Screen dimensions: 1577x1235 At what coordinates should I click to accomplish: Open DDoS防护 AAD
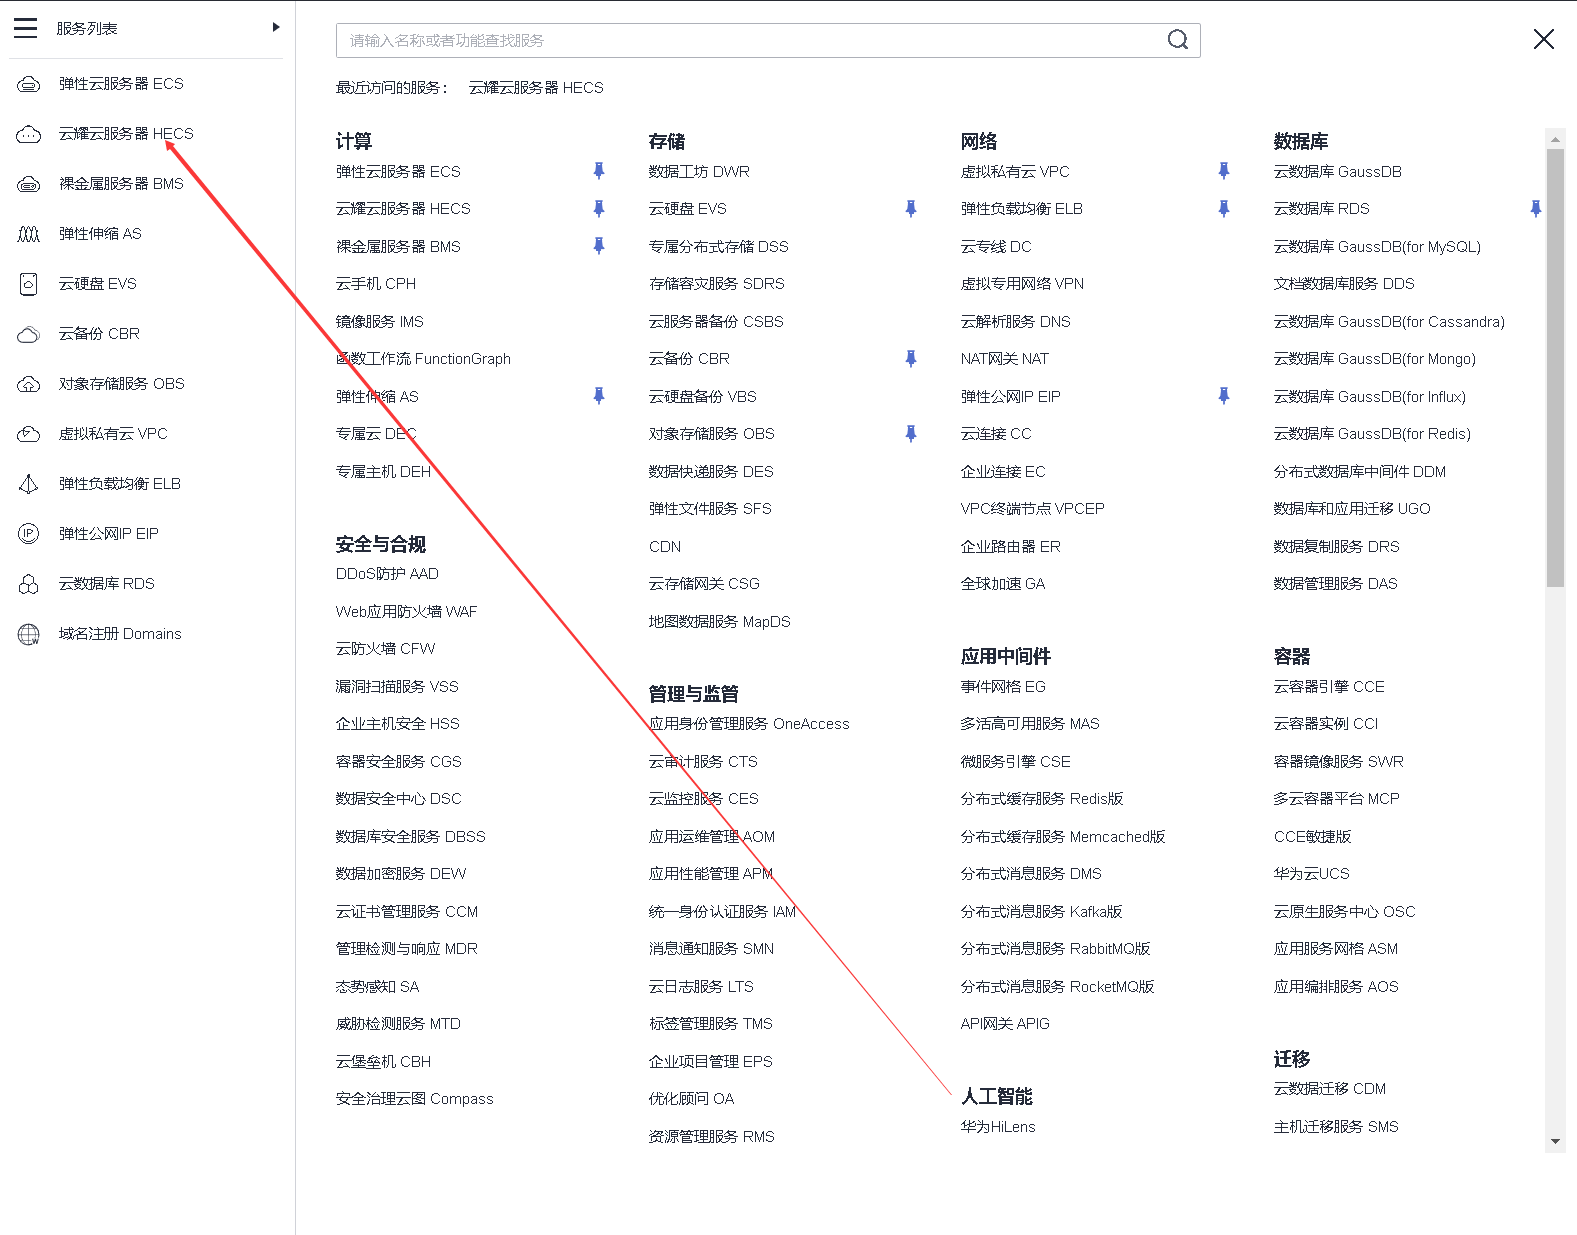[387, 574]
